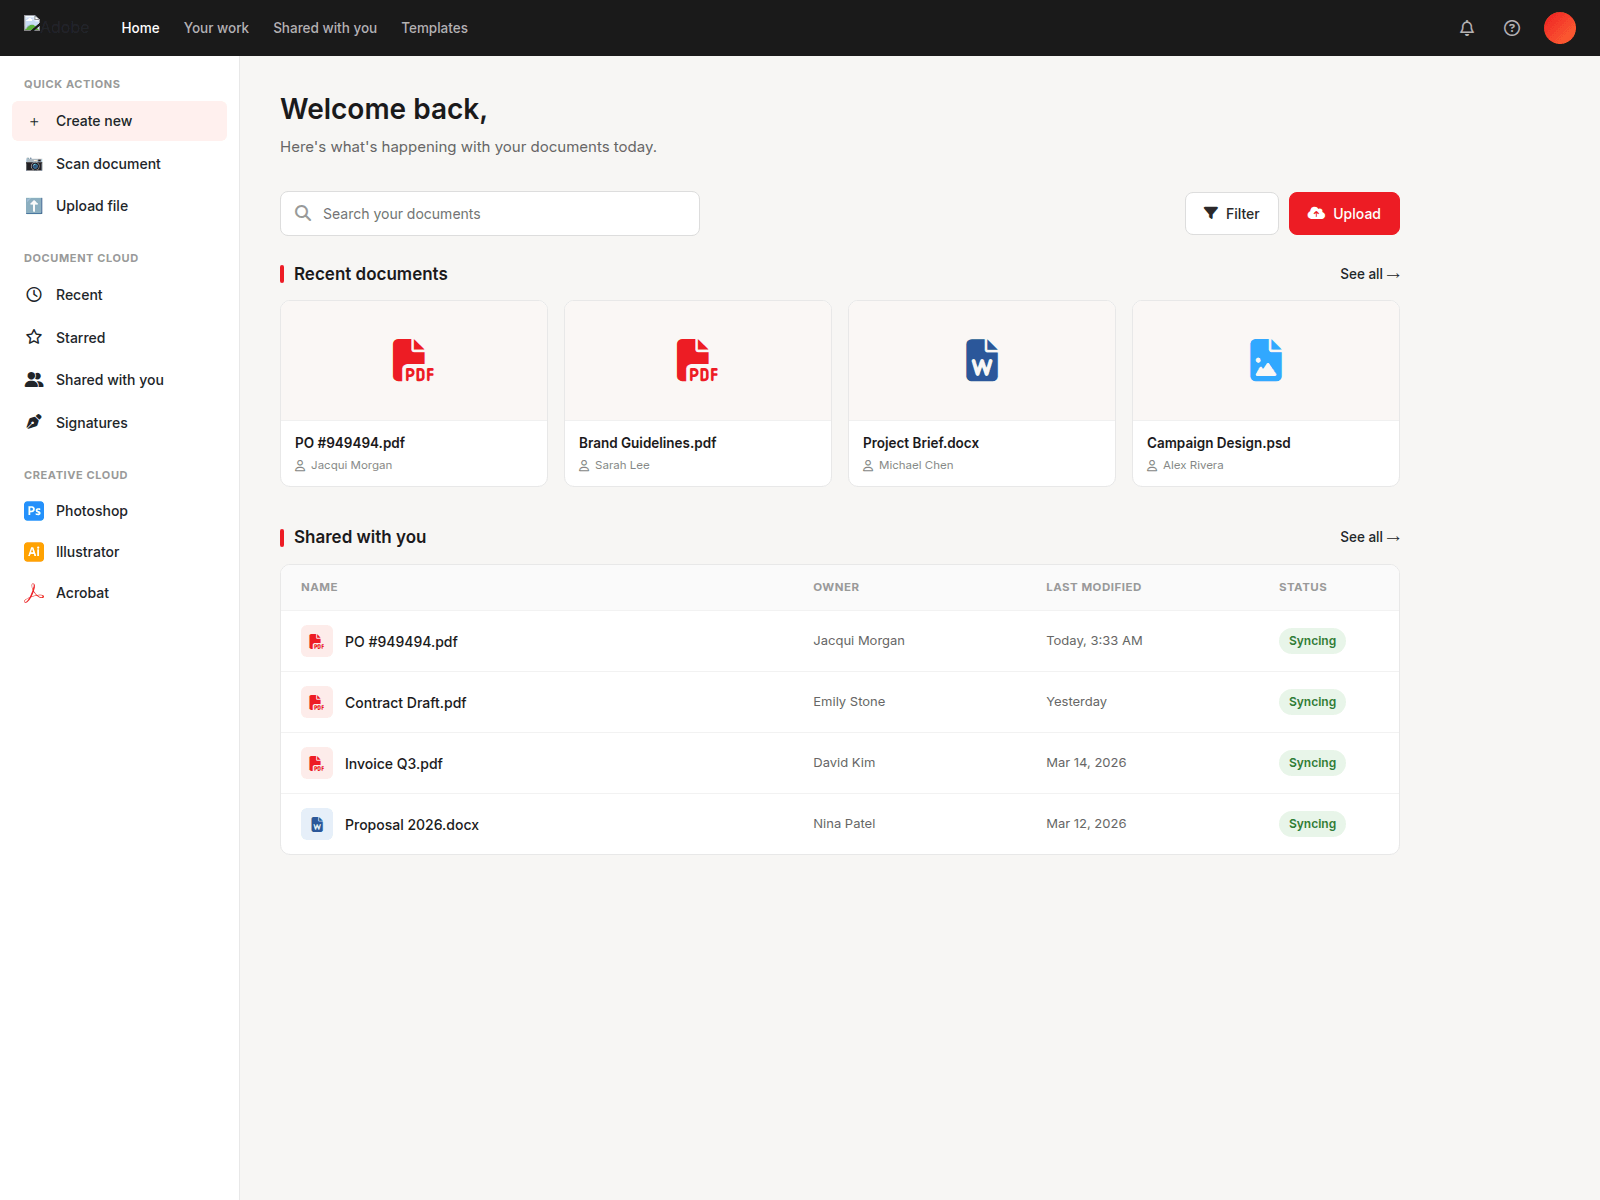Open the Your work tab
This screenshot has height=1200, width=1600.
tap(216, 28)
